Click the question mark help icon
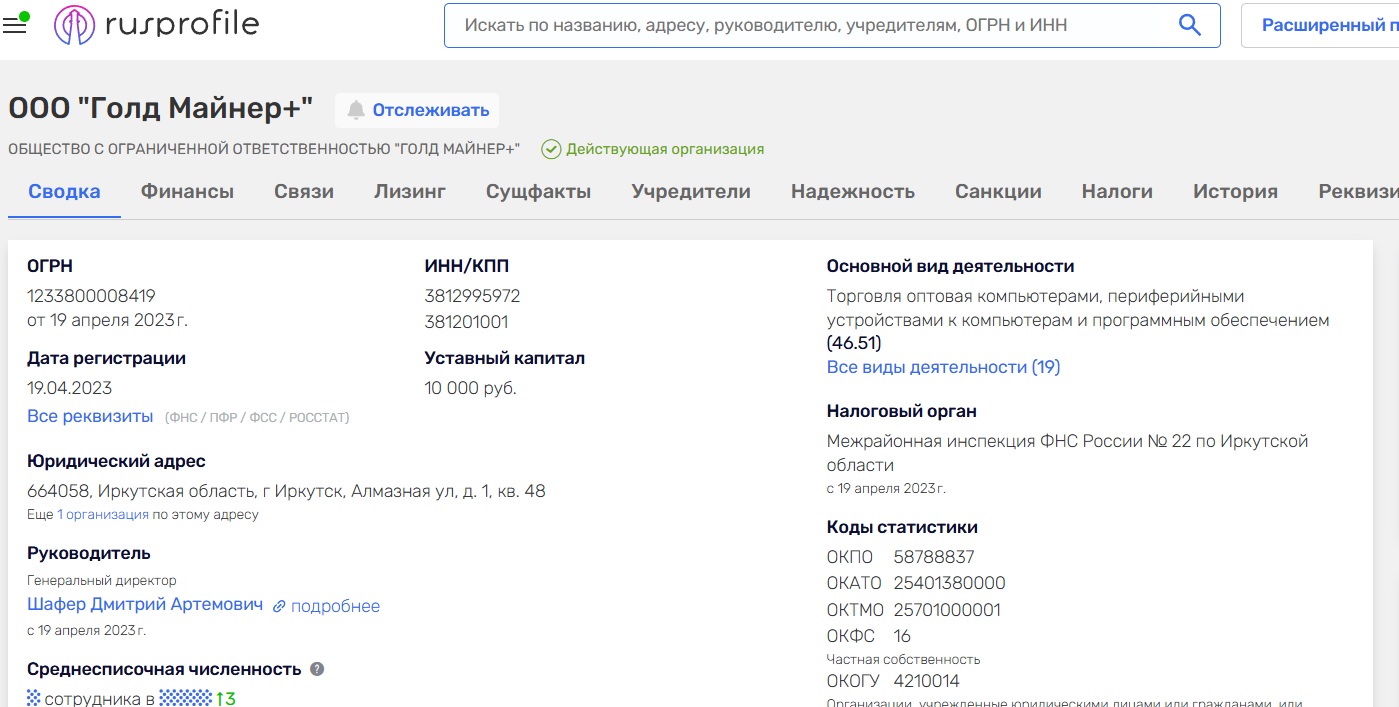The image size is (1399, 707). 317,669
